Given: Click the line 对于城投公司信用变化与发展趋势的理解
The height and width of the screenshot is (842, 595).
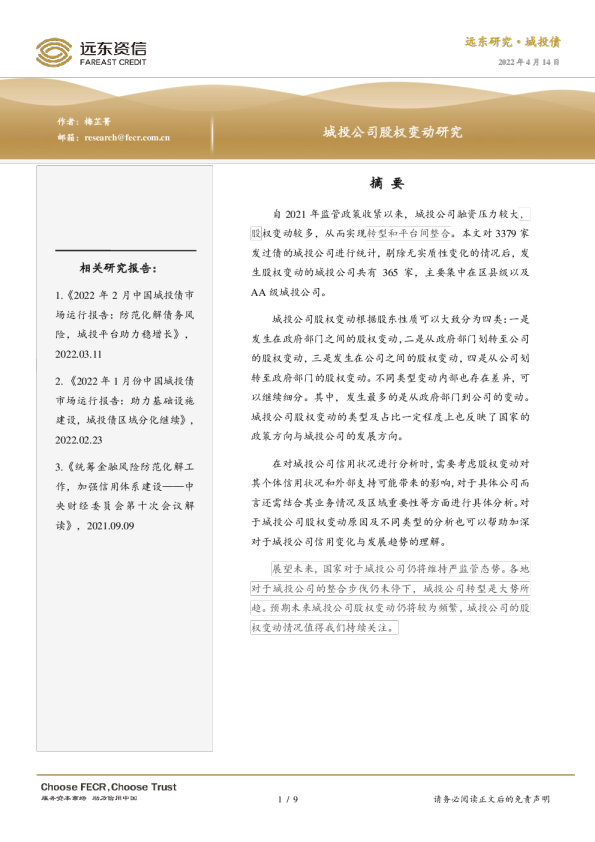Looking at the screenshot, I should pyautogui.click(x=349, y=542).
